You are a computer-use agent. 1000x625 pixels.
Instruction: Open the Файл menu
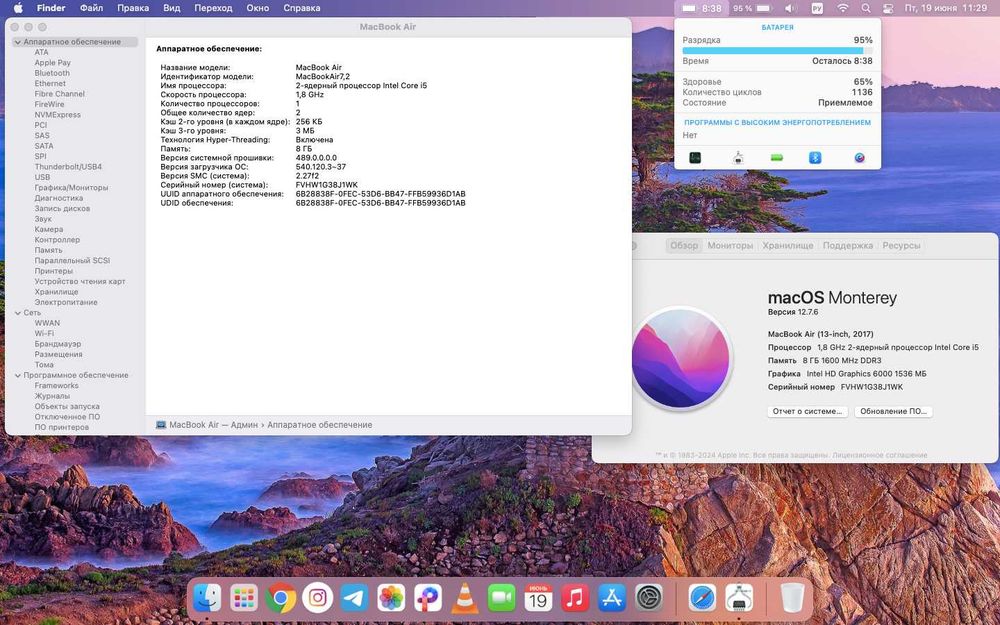tap(92, 8)
